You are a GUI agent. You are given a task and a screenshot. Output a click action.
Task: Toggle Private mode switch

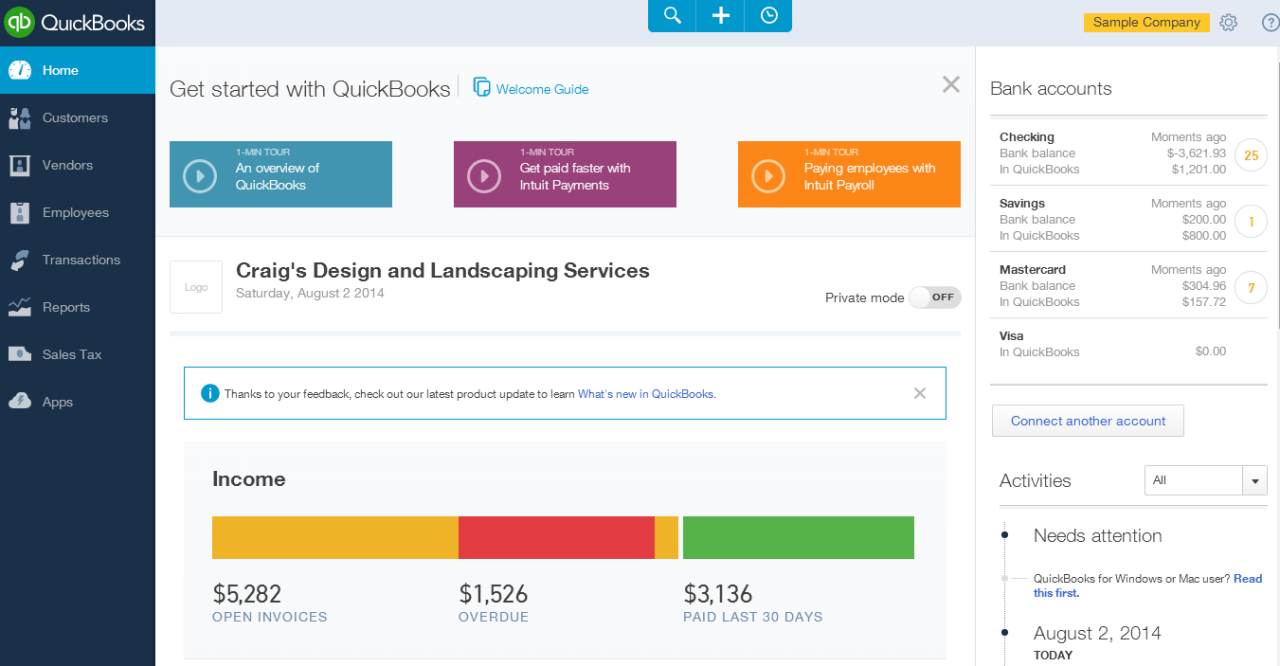[x=935, y=297]
